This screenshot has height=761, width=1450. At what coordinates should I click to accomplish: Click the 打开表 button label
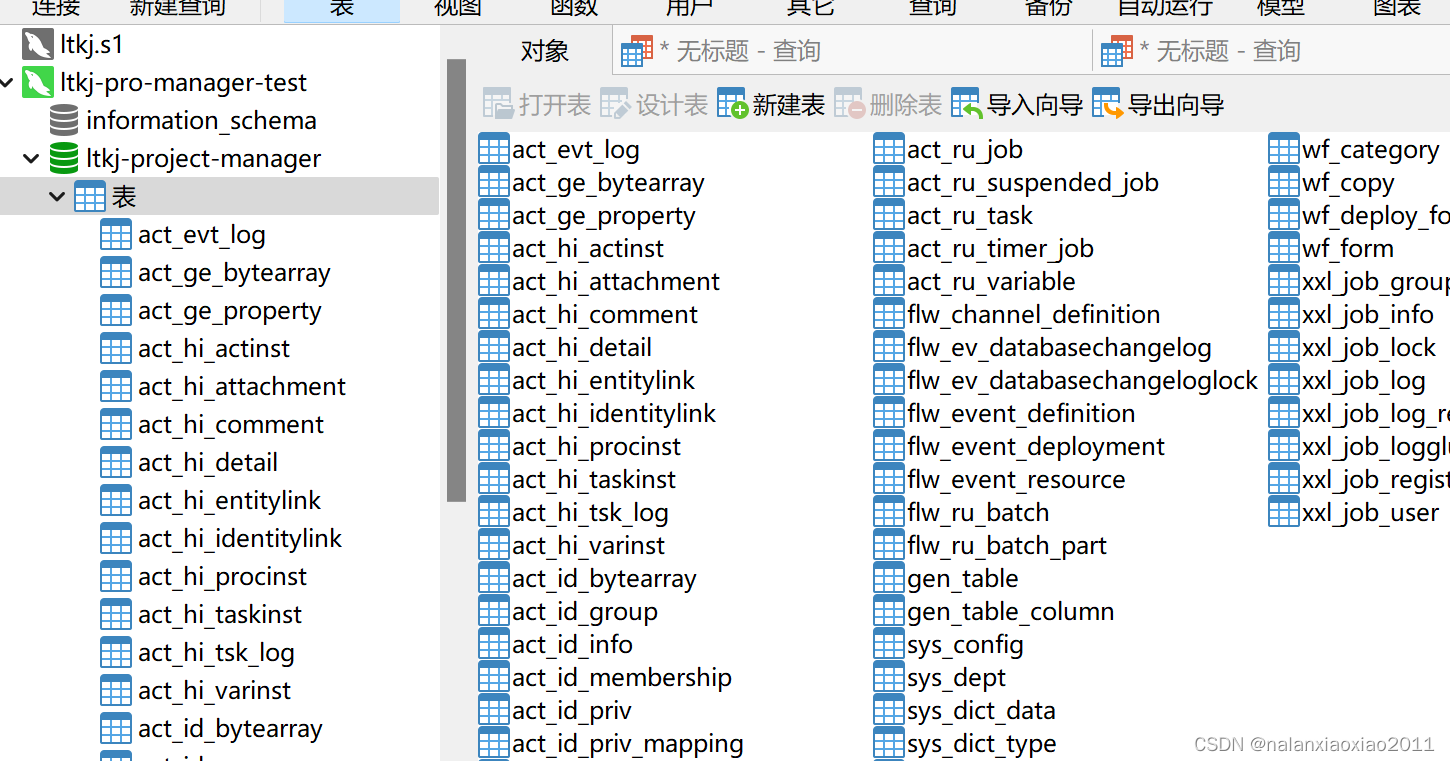[555, 105]
